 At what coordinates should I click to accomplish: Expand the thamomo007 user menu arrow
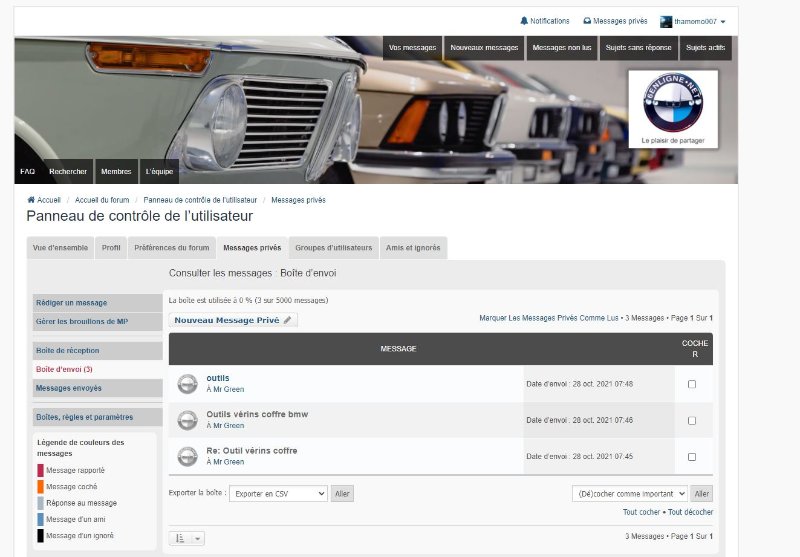(x=723, y=22)
